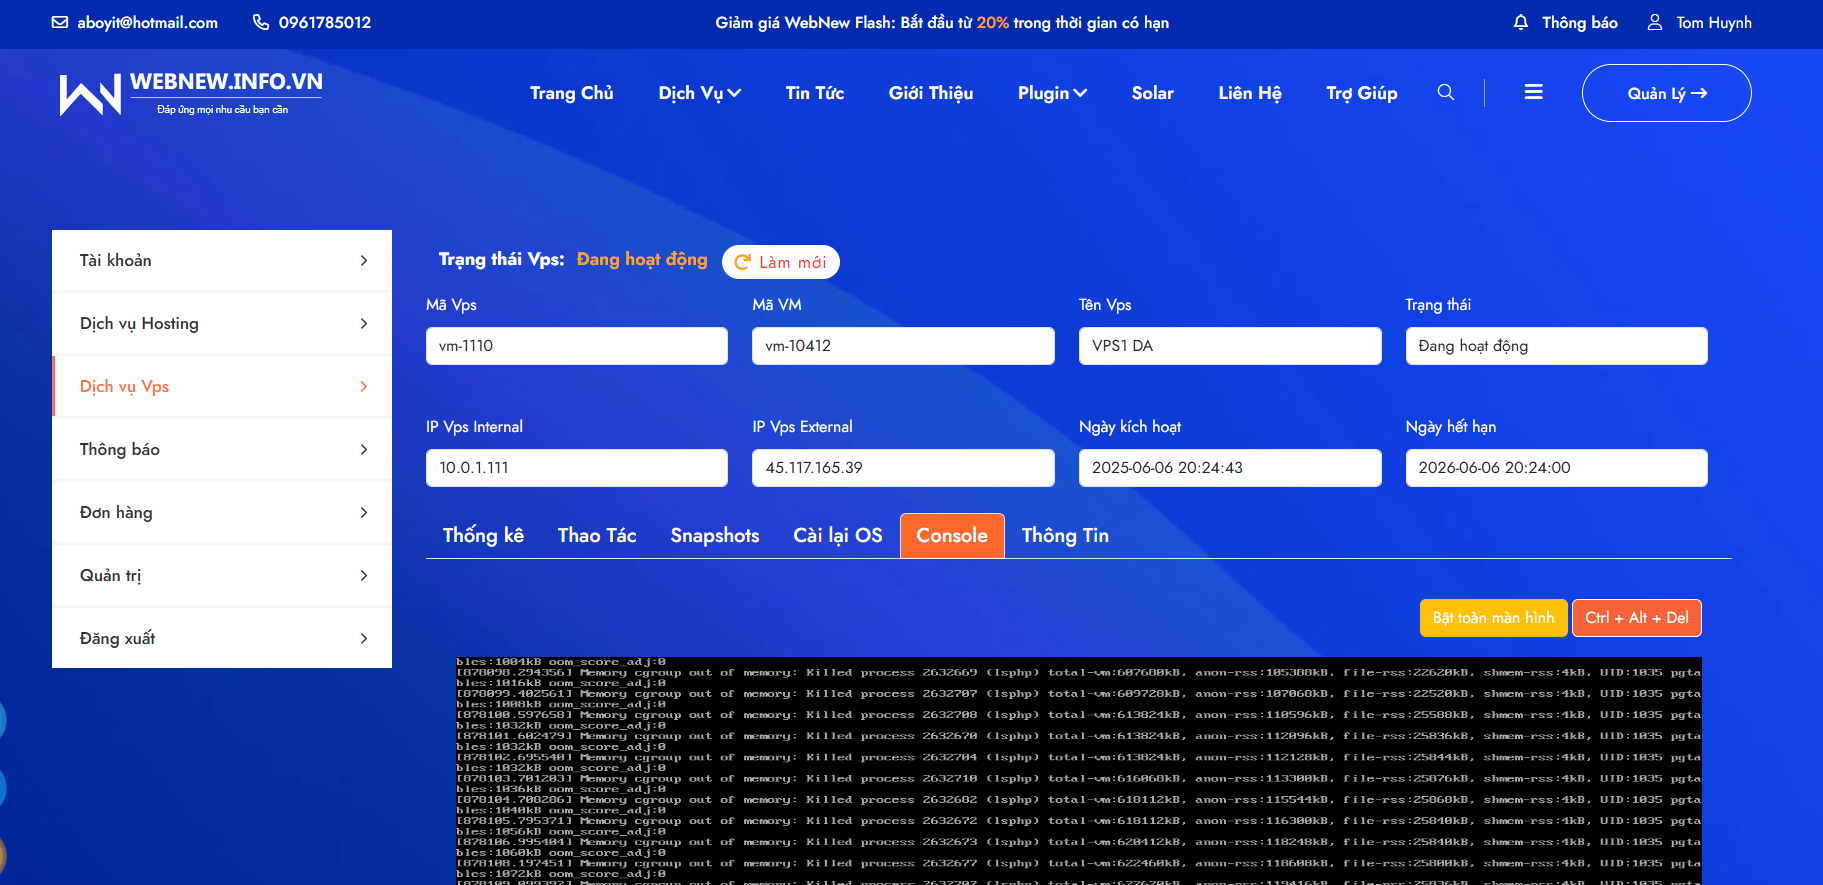Click the refresh icon in Làm mới
The image size is (1823, 885).
click(742, 262)
